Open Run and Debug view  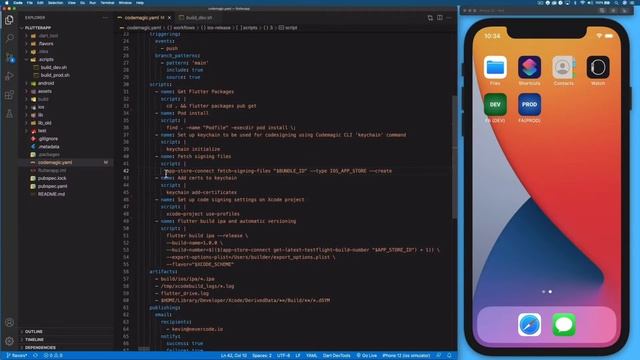(9, 76)
